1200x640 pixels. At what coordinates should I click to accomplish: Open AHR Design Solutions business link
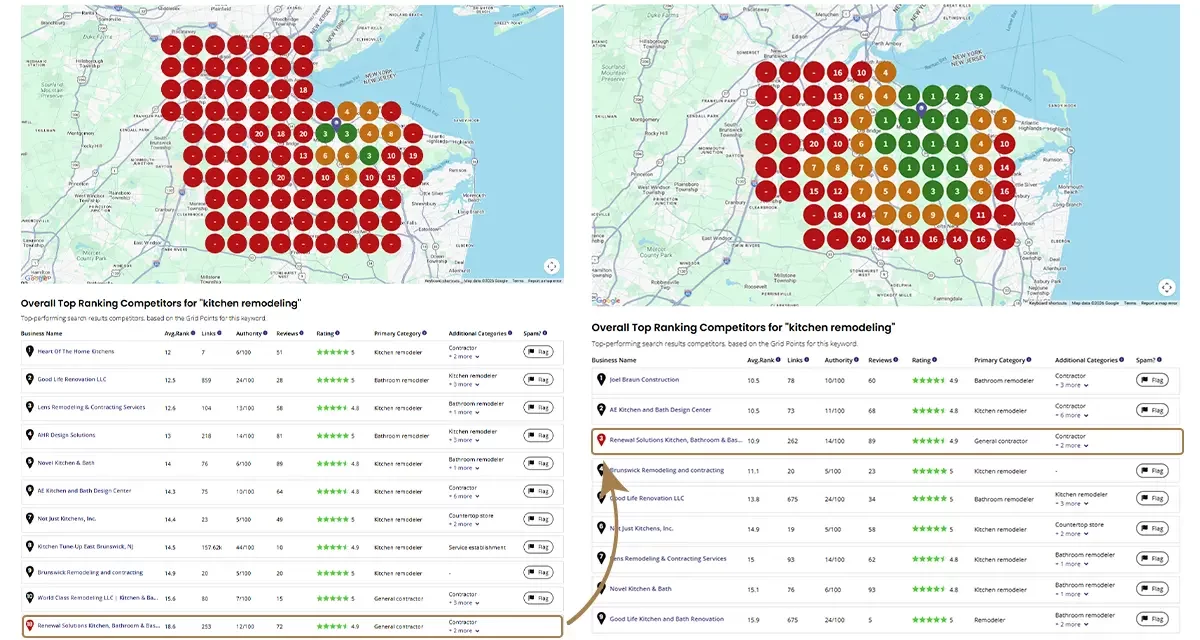pyautogui.click(x=67, y=435)
